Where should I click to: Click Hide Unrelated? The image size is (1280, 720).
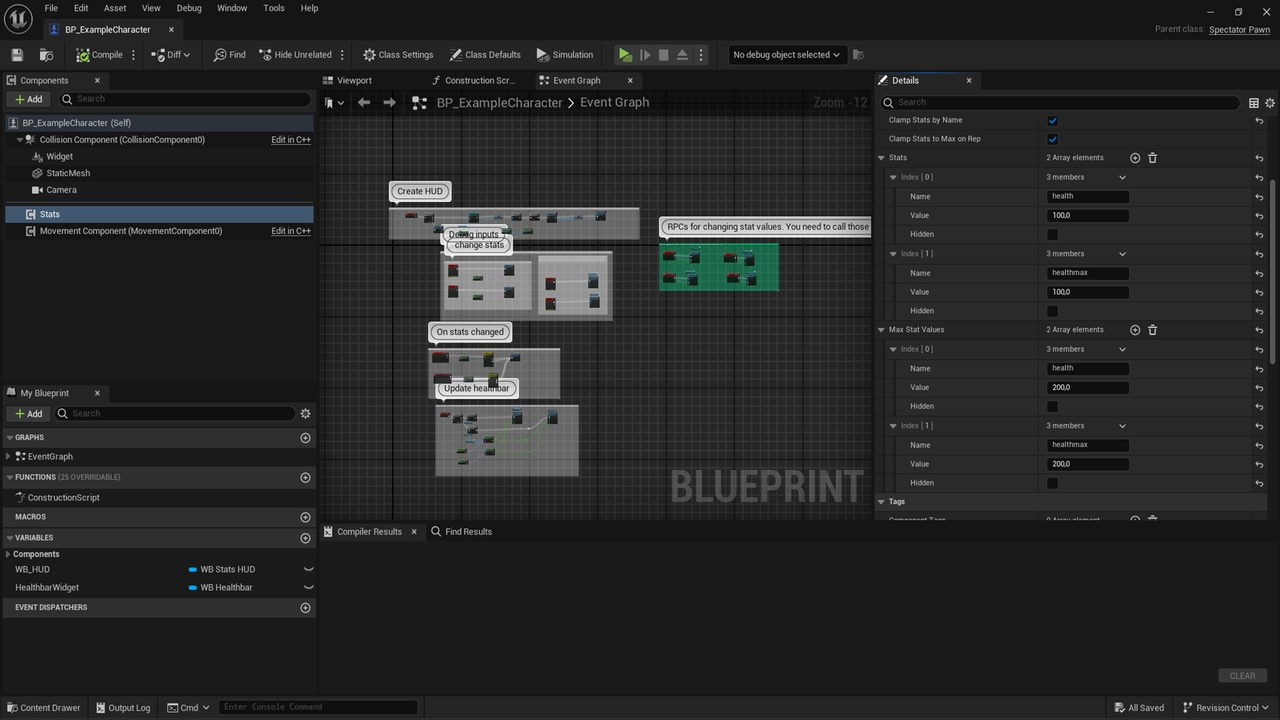pos(295,55)
